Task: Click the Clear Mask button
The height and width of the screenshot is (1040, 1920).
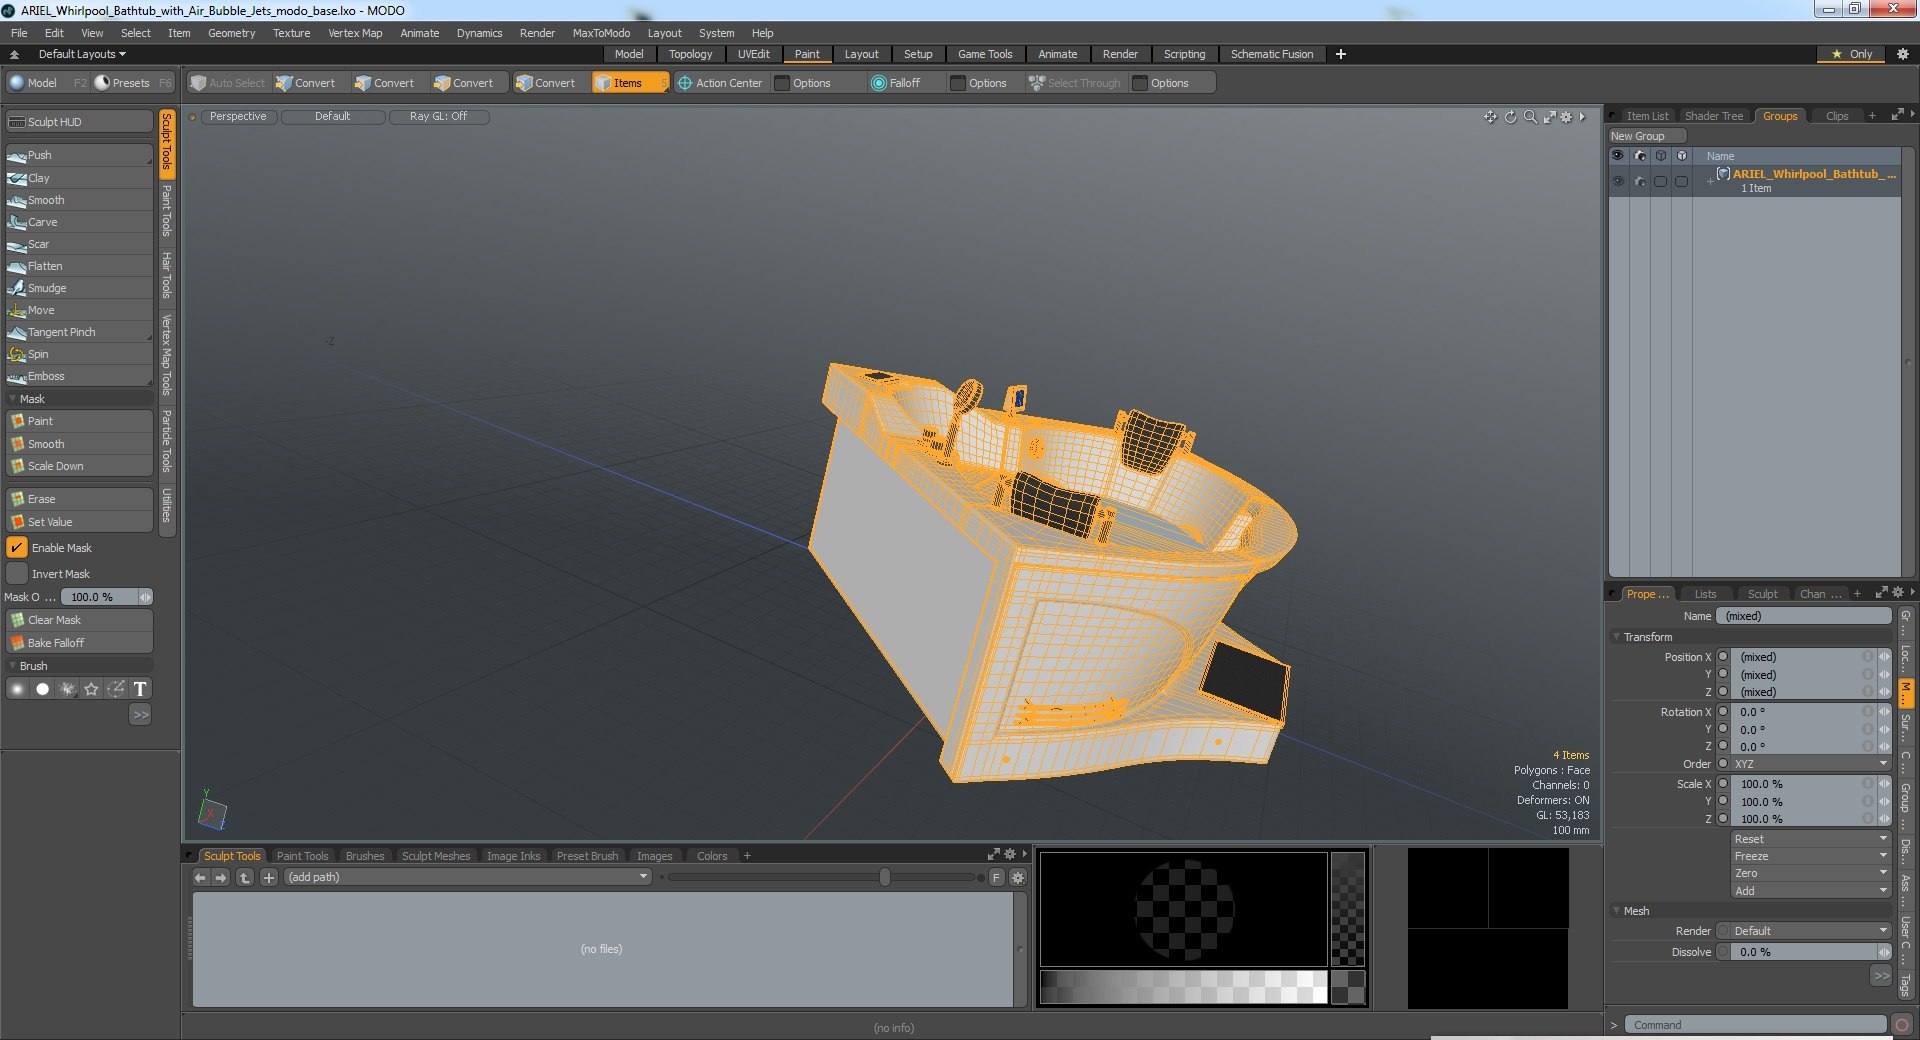Action: (79, 620)
